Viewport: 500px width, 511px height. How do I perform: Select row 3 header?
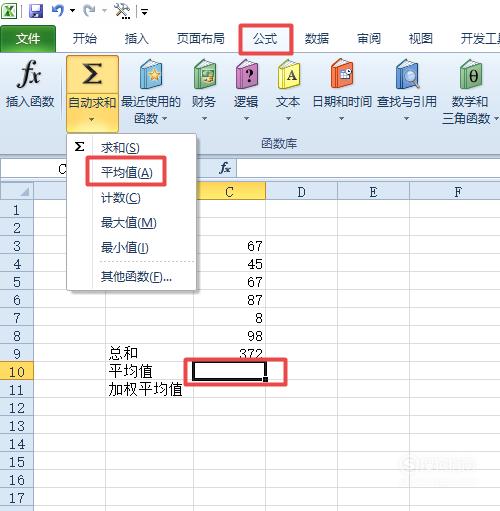pyautogui.click(x=17, y=246)
